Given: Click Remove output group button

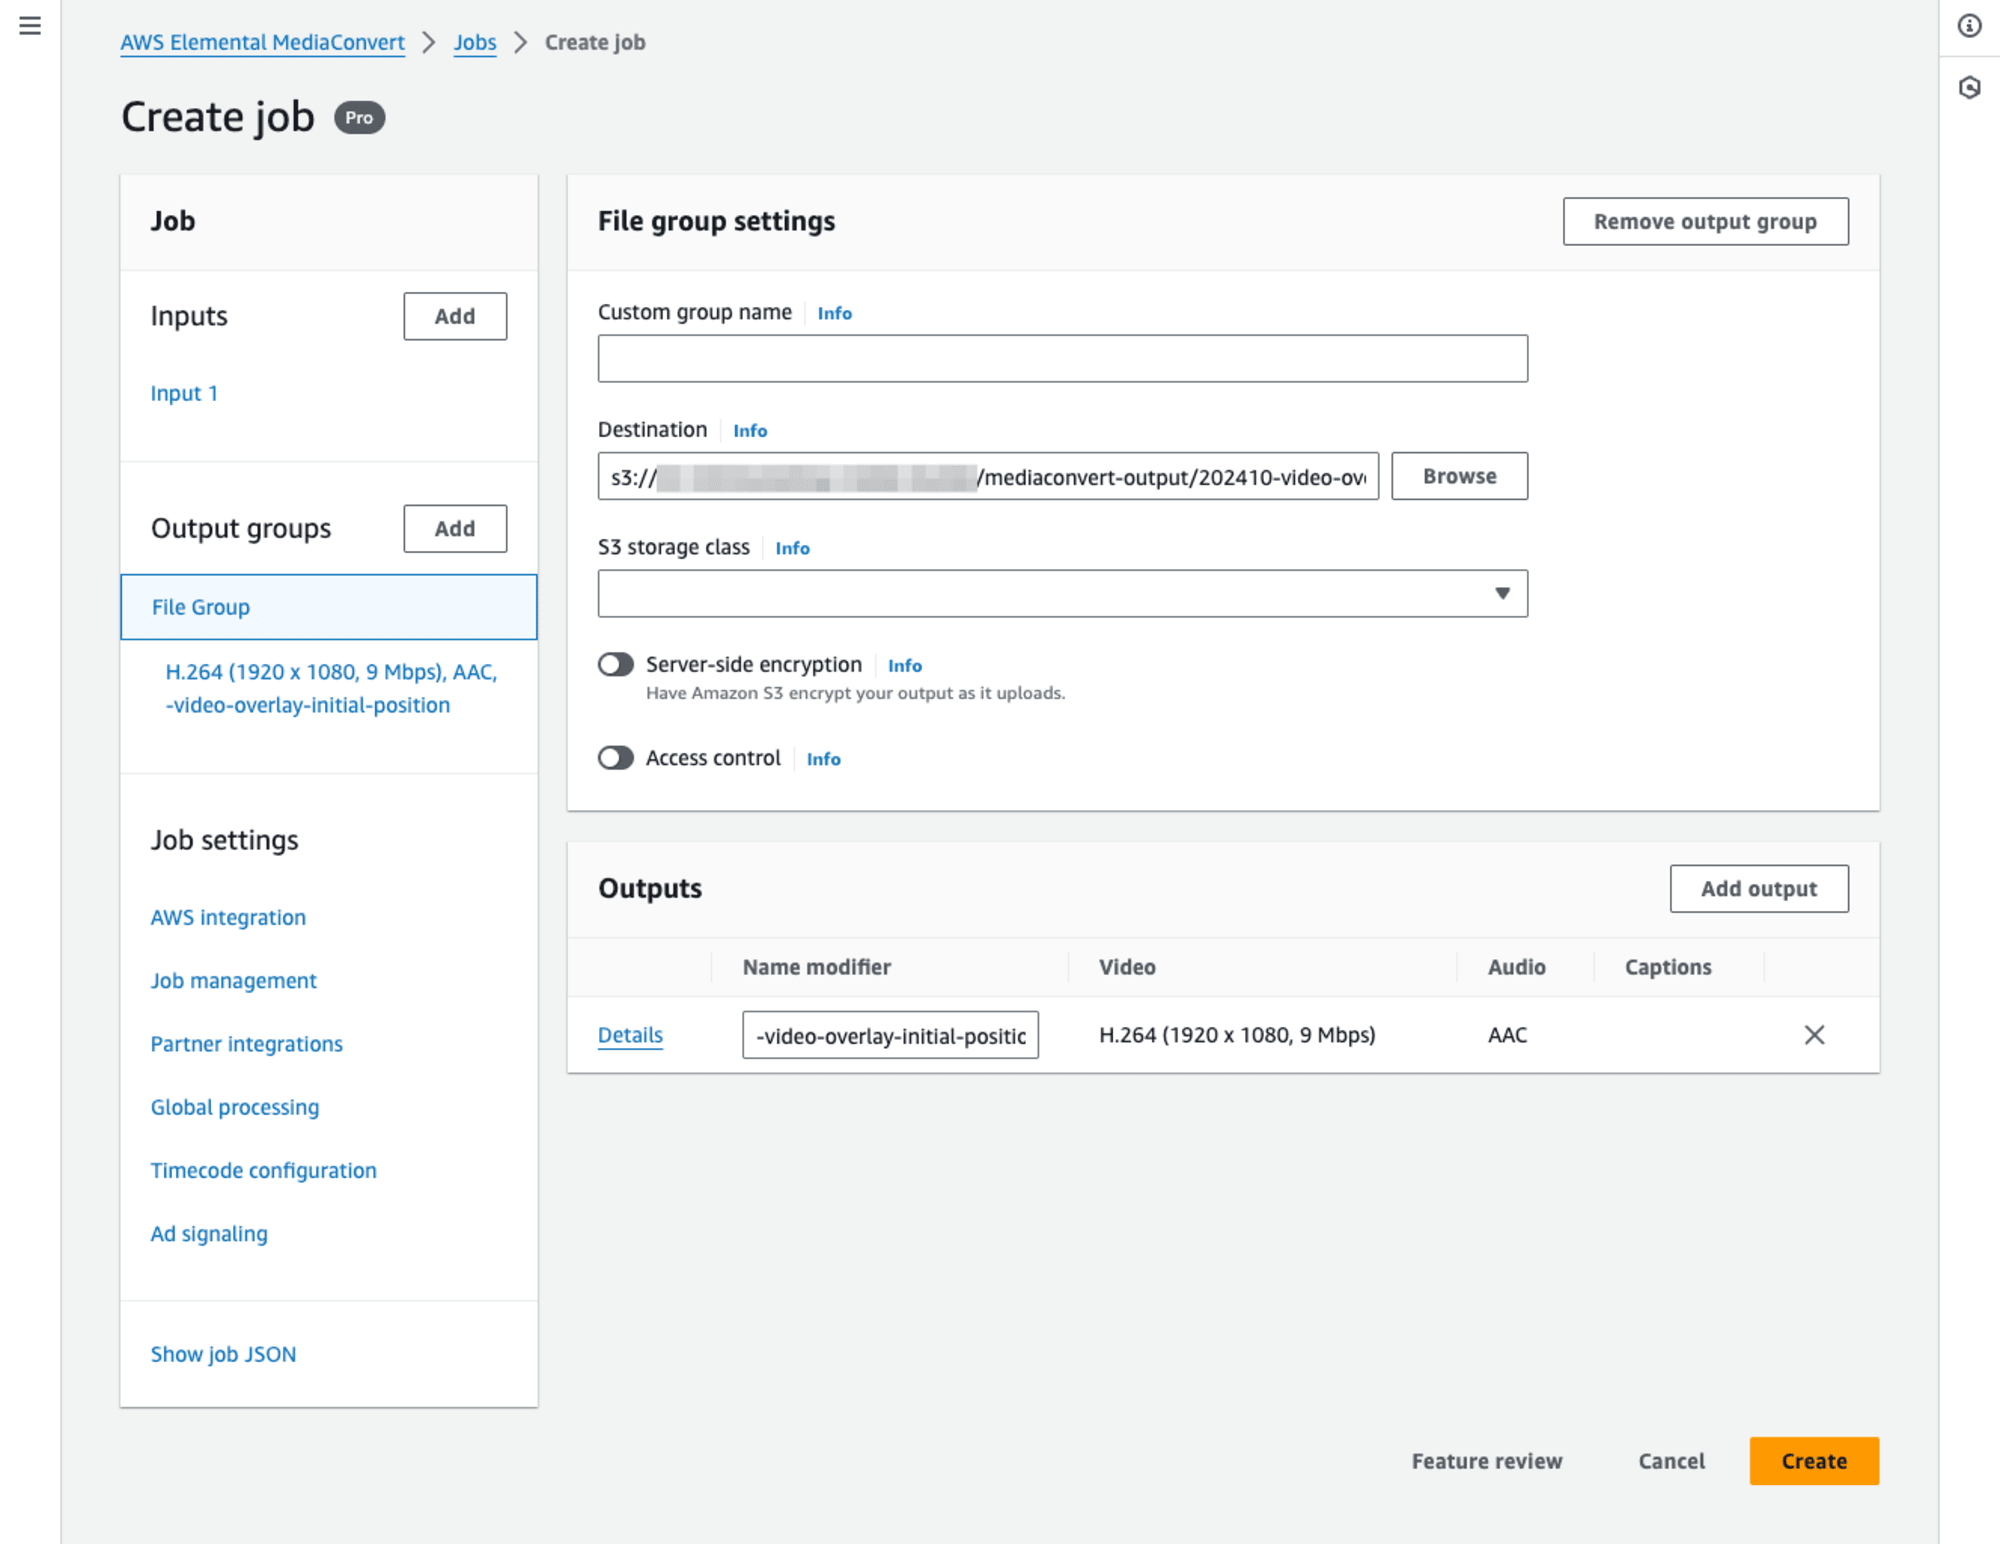Looking at the screenshot, I should [1705, 221].
